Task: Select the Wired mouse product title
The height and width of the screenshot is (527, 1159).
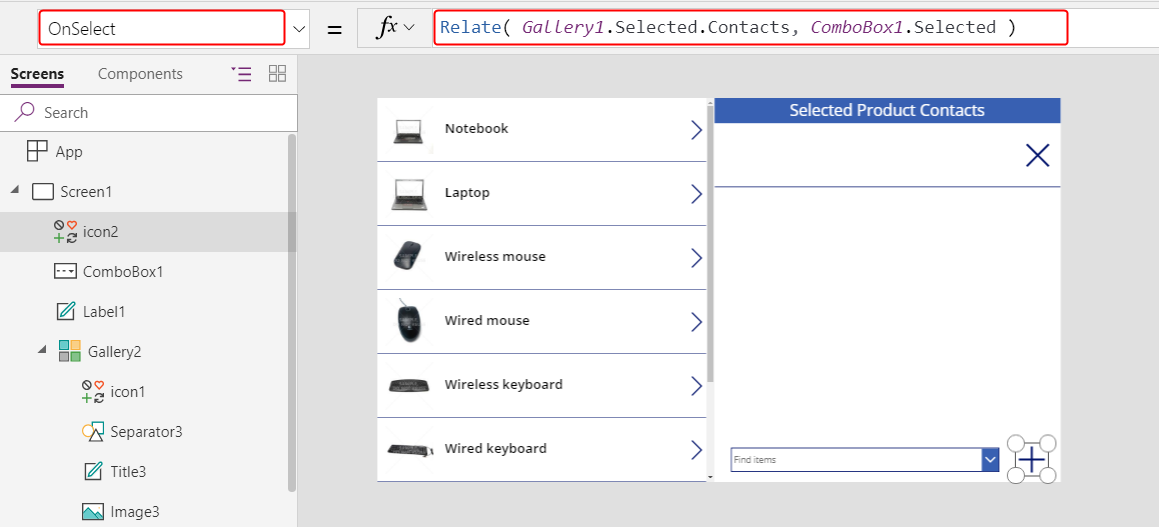Action: pyautogui.click(x=487, y=321)
